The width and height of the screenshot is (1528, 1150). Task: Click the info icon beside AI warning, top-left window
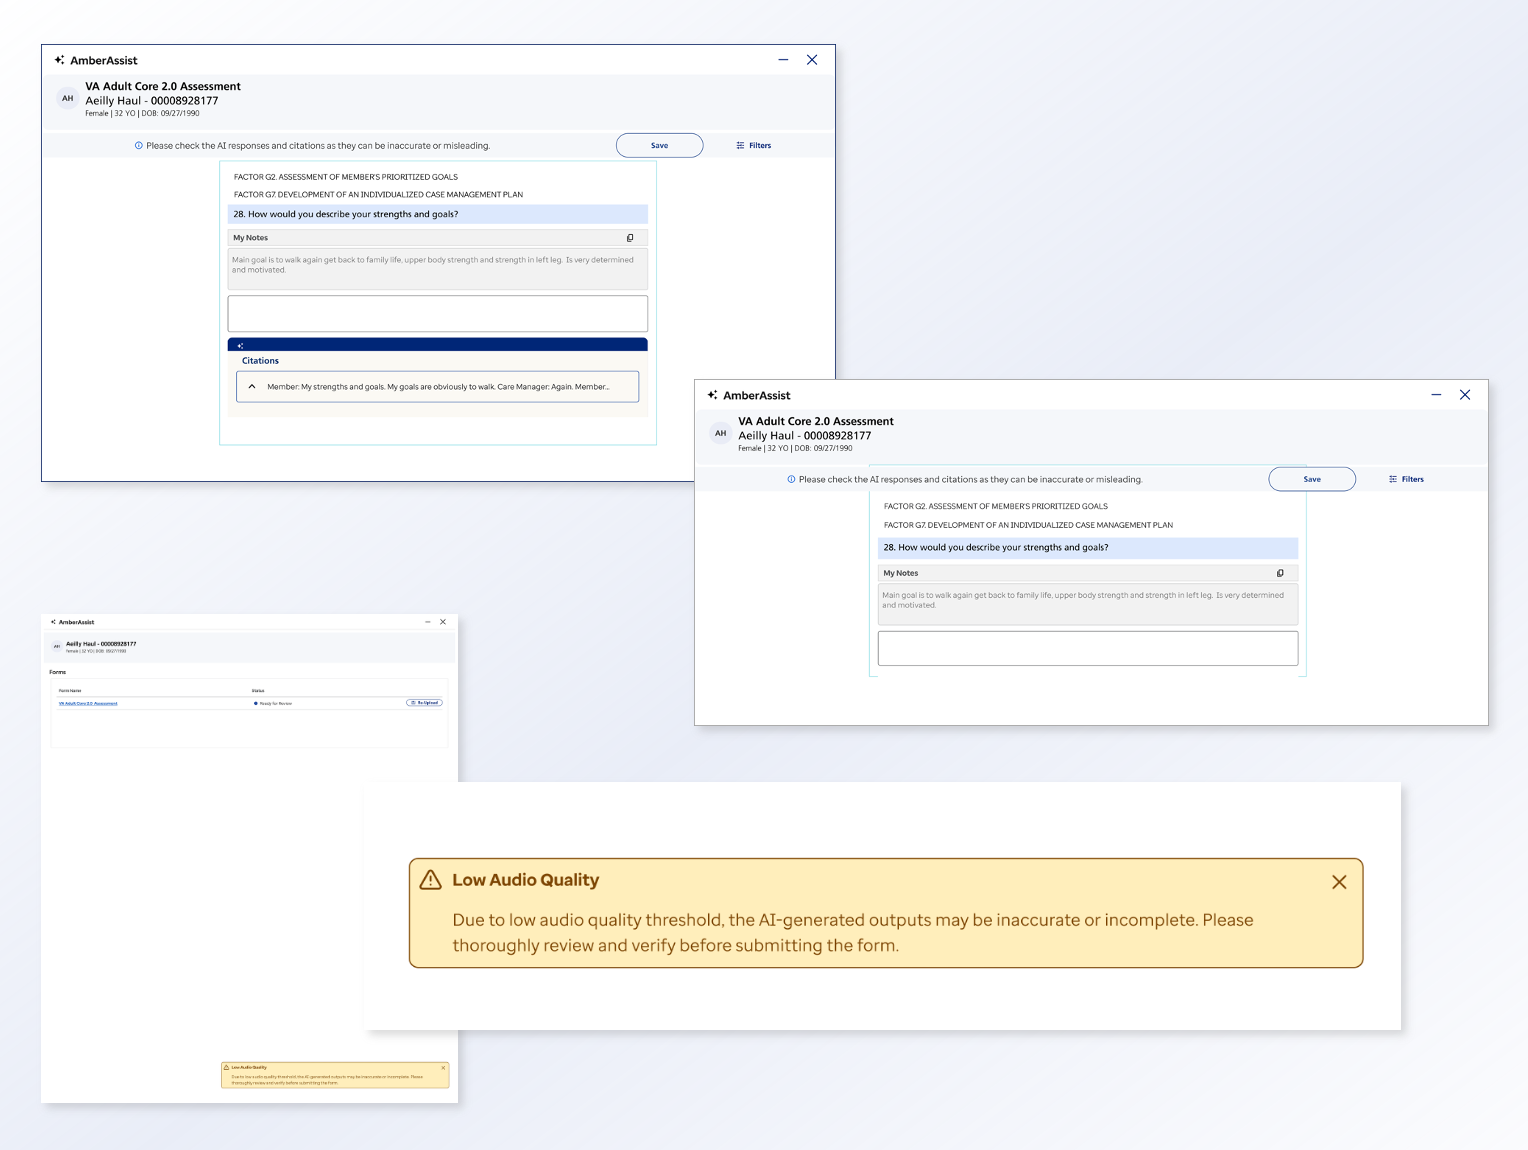(x=139, y=146)
